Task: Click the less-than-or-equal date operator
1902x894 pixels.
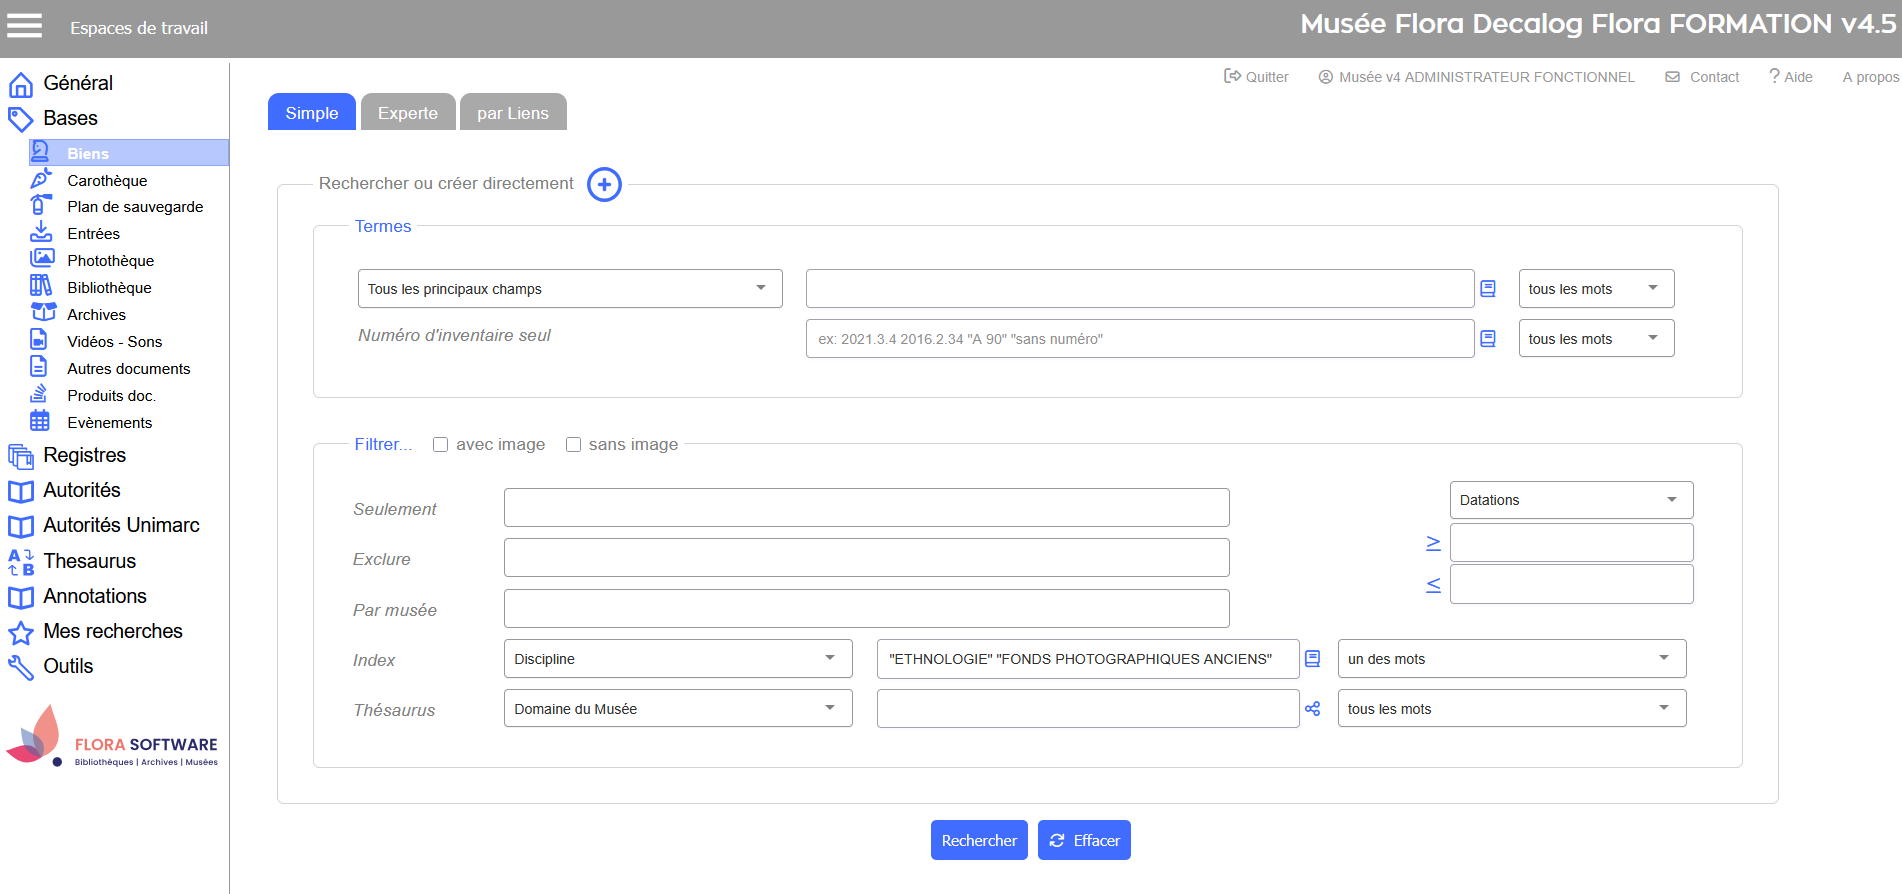Action: coord(1433,585)
